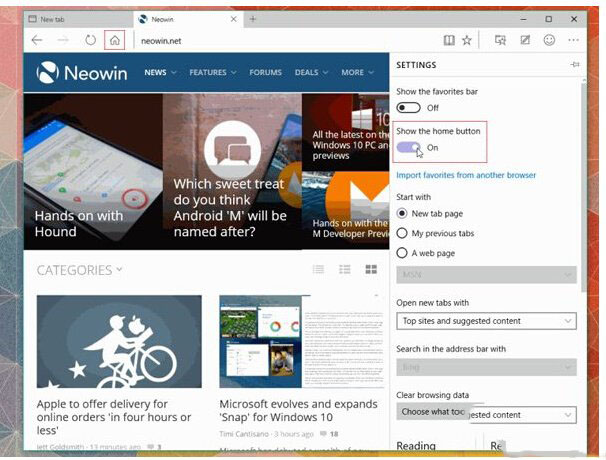Select My previous tabs radio option
Image resolution: width=606 pixels, height=460 pixels.
pos(402,233)
